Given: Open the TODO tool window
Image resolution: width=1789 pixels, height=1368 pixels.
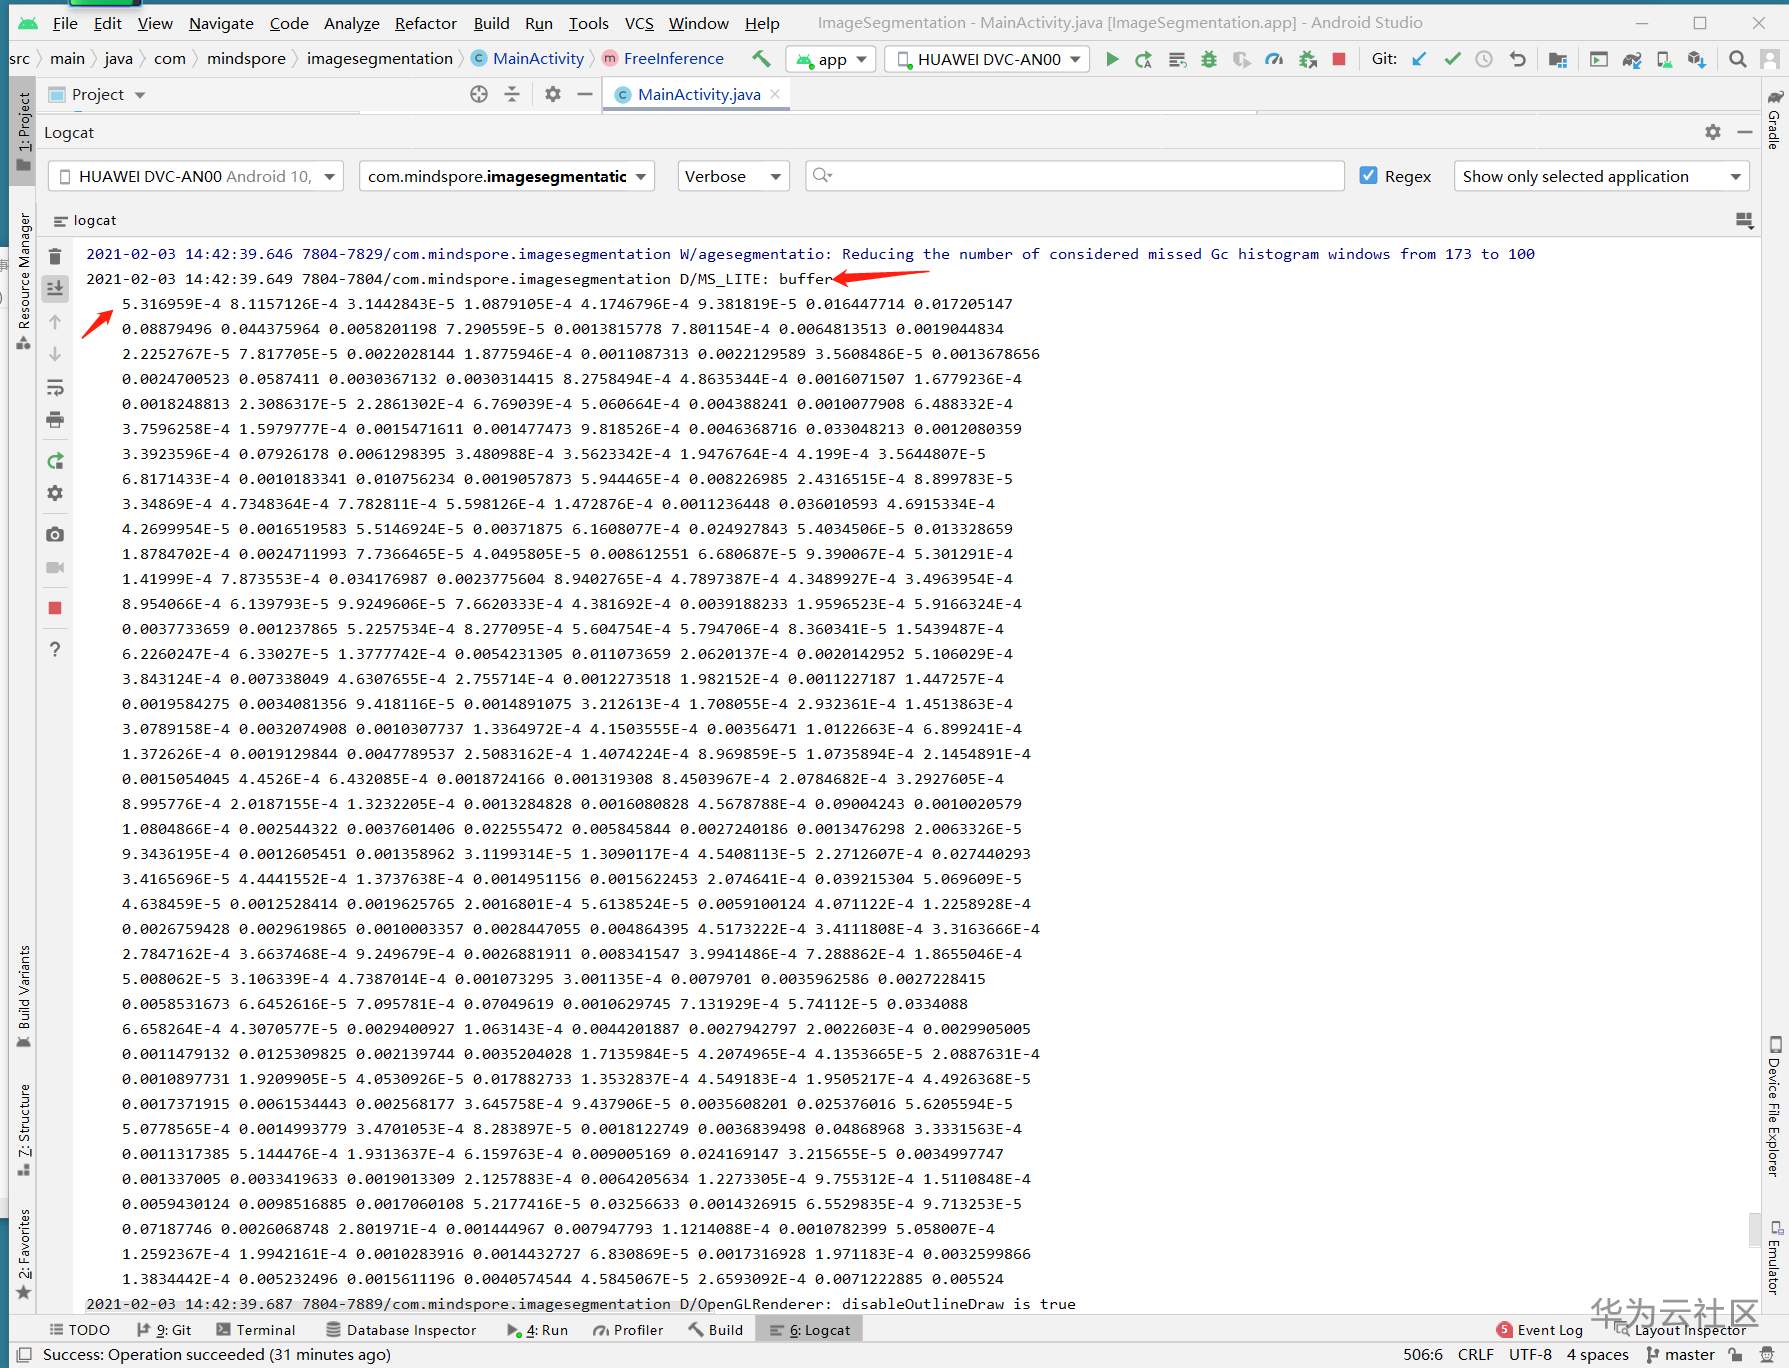Looking at the screenshot, I should click(x=80, y=1330).
